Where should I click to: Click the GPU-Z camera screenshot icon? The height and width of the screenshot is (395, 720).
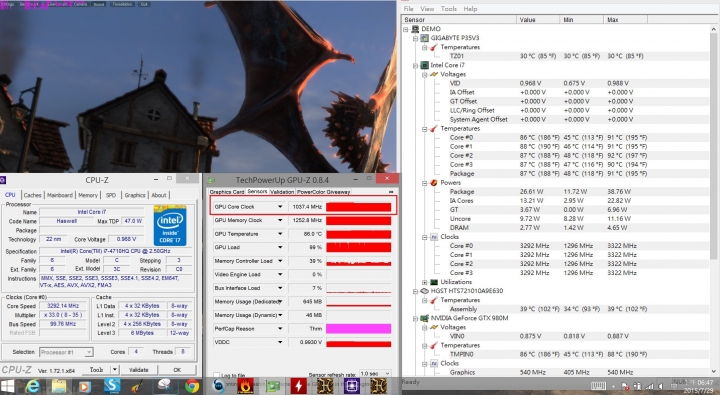coord(391,192)
